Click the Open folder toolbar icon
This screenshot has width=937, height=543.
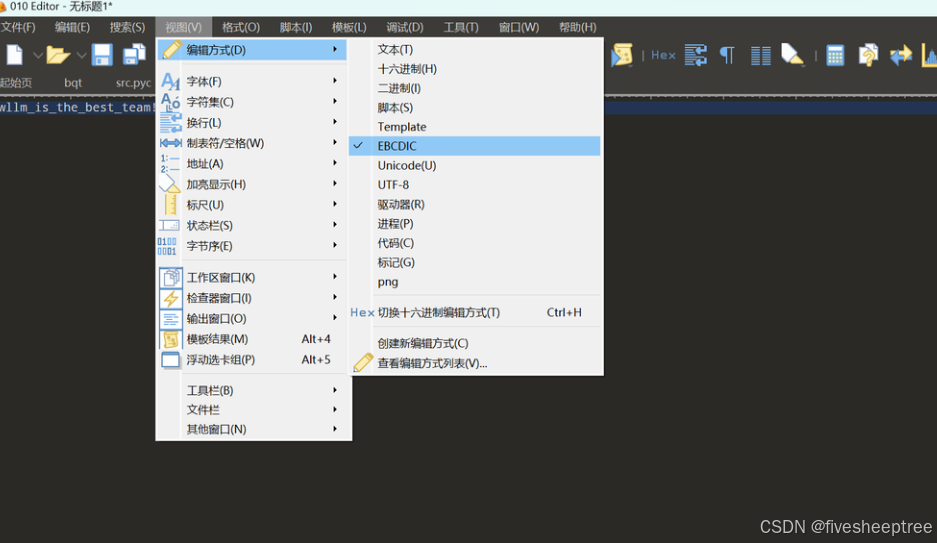pyautogui.click(x=58, y=55)
